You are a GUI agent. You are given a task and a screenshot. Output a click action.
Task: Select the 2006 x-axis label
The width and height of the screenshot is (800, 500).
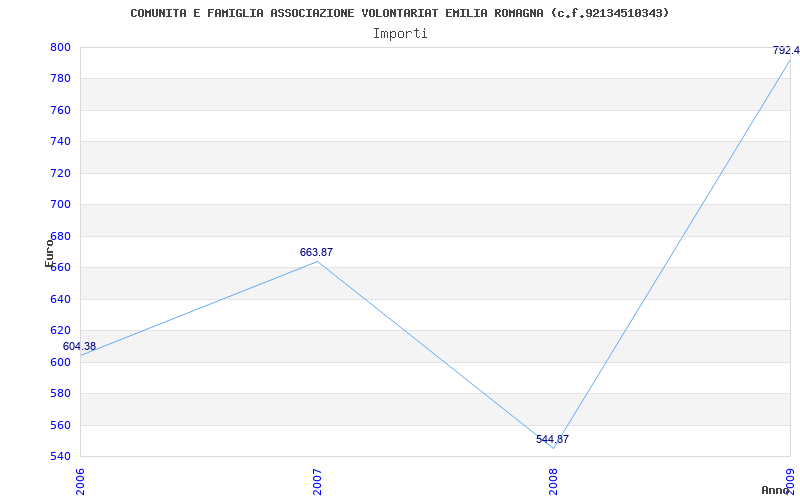80,482
